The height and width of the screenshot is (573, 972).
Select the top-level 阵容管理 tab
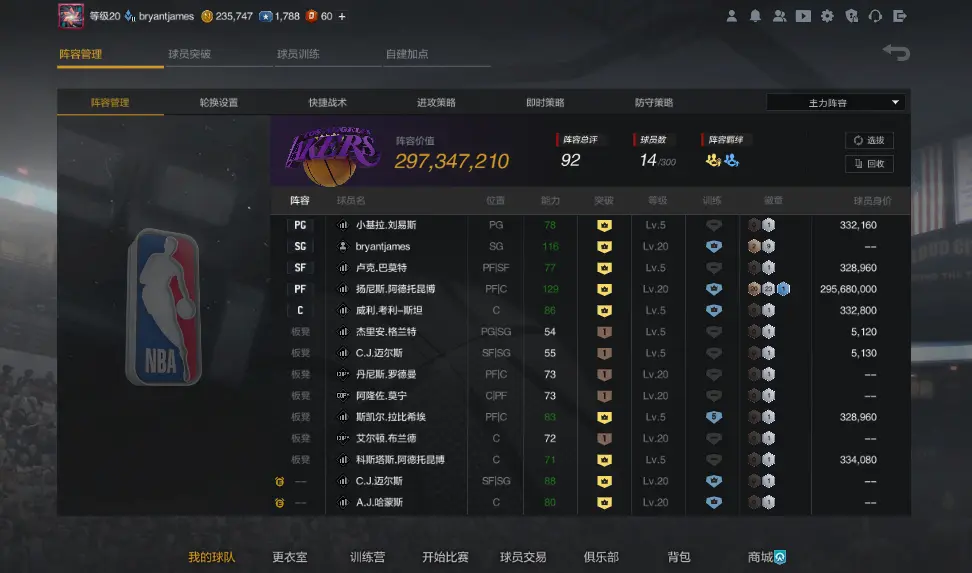tap(81, 54)
